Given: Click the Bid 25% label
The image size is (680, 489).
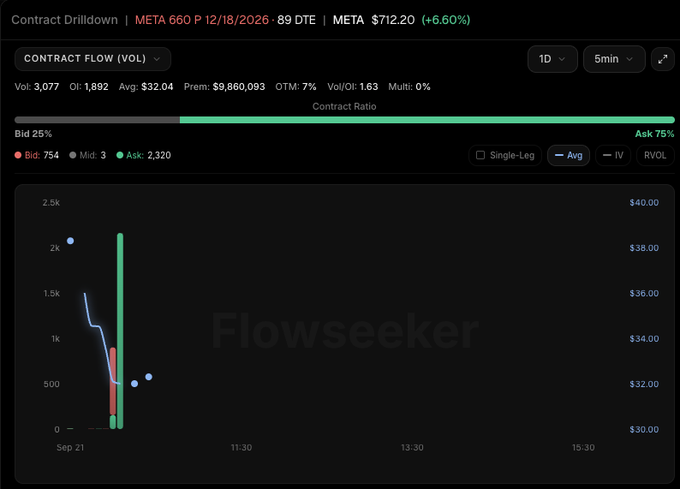Looking at the screenshot, I should (33, 134).
